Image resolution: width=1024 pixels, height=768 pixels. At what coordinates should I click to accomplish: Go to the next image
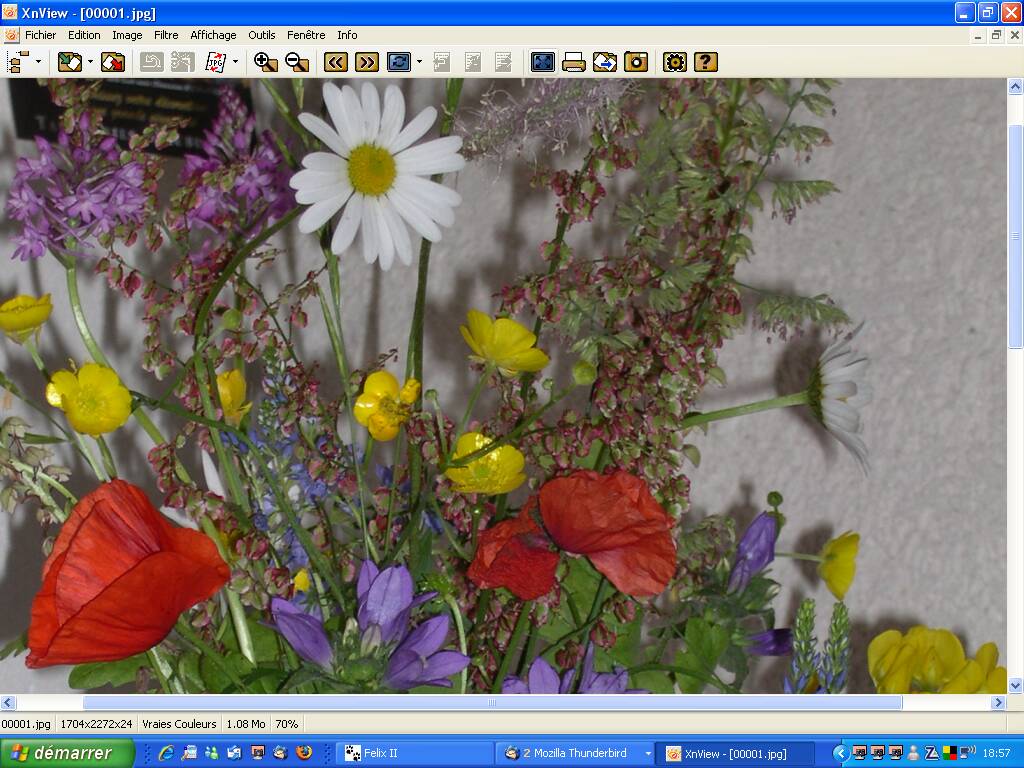click(367, 62)
